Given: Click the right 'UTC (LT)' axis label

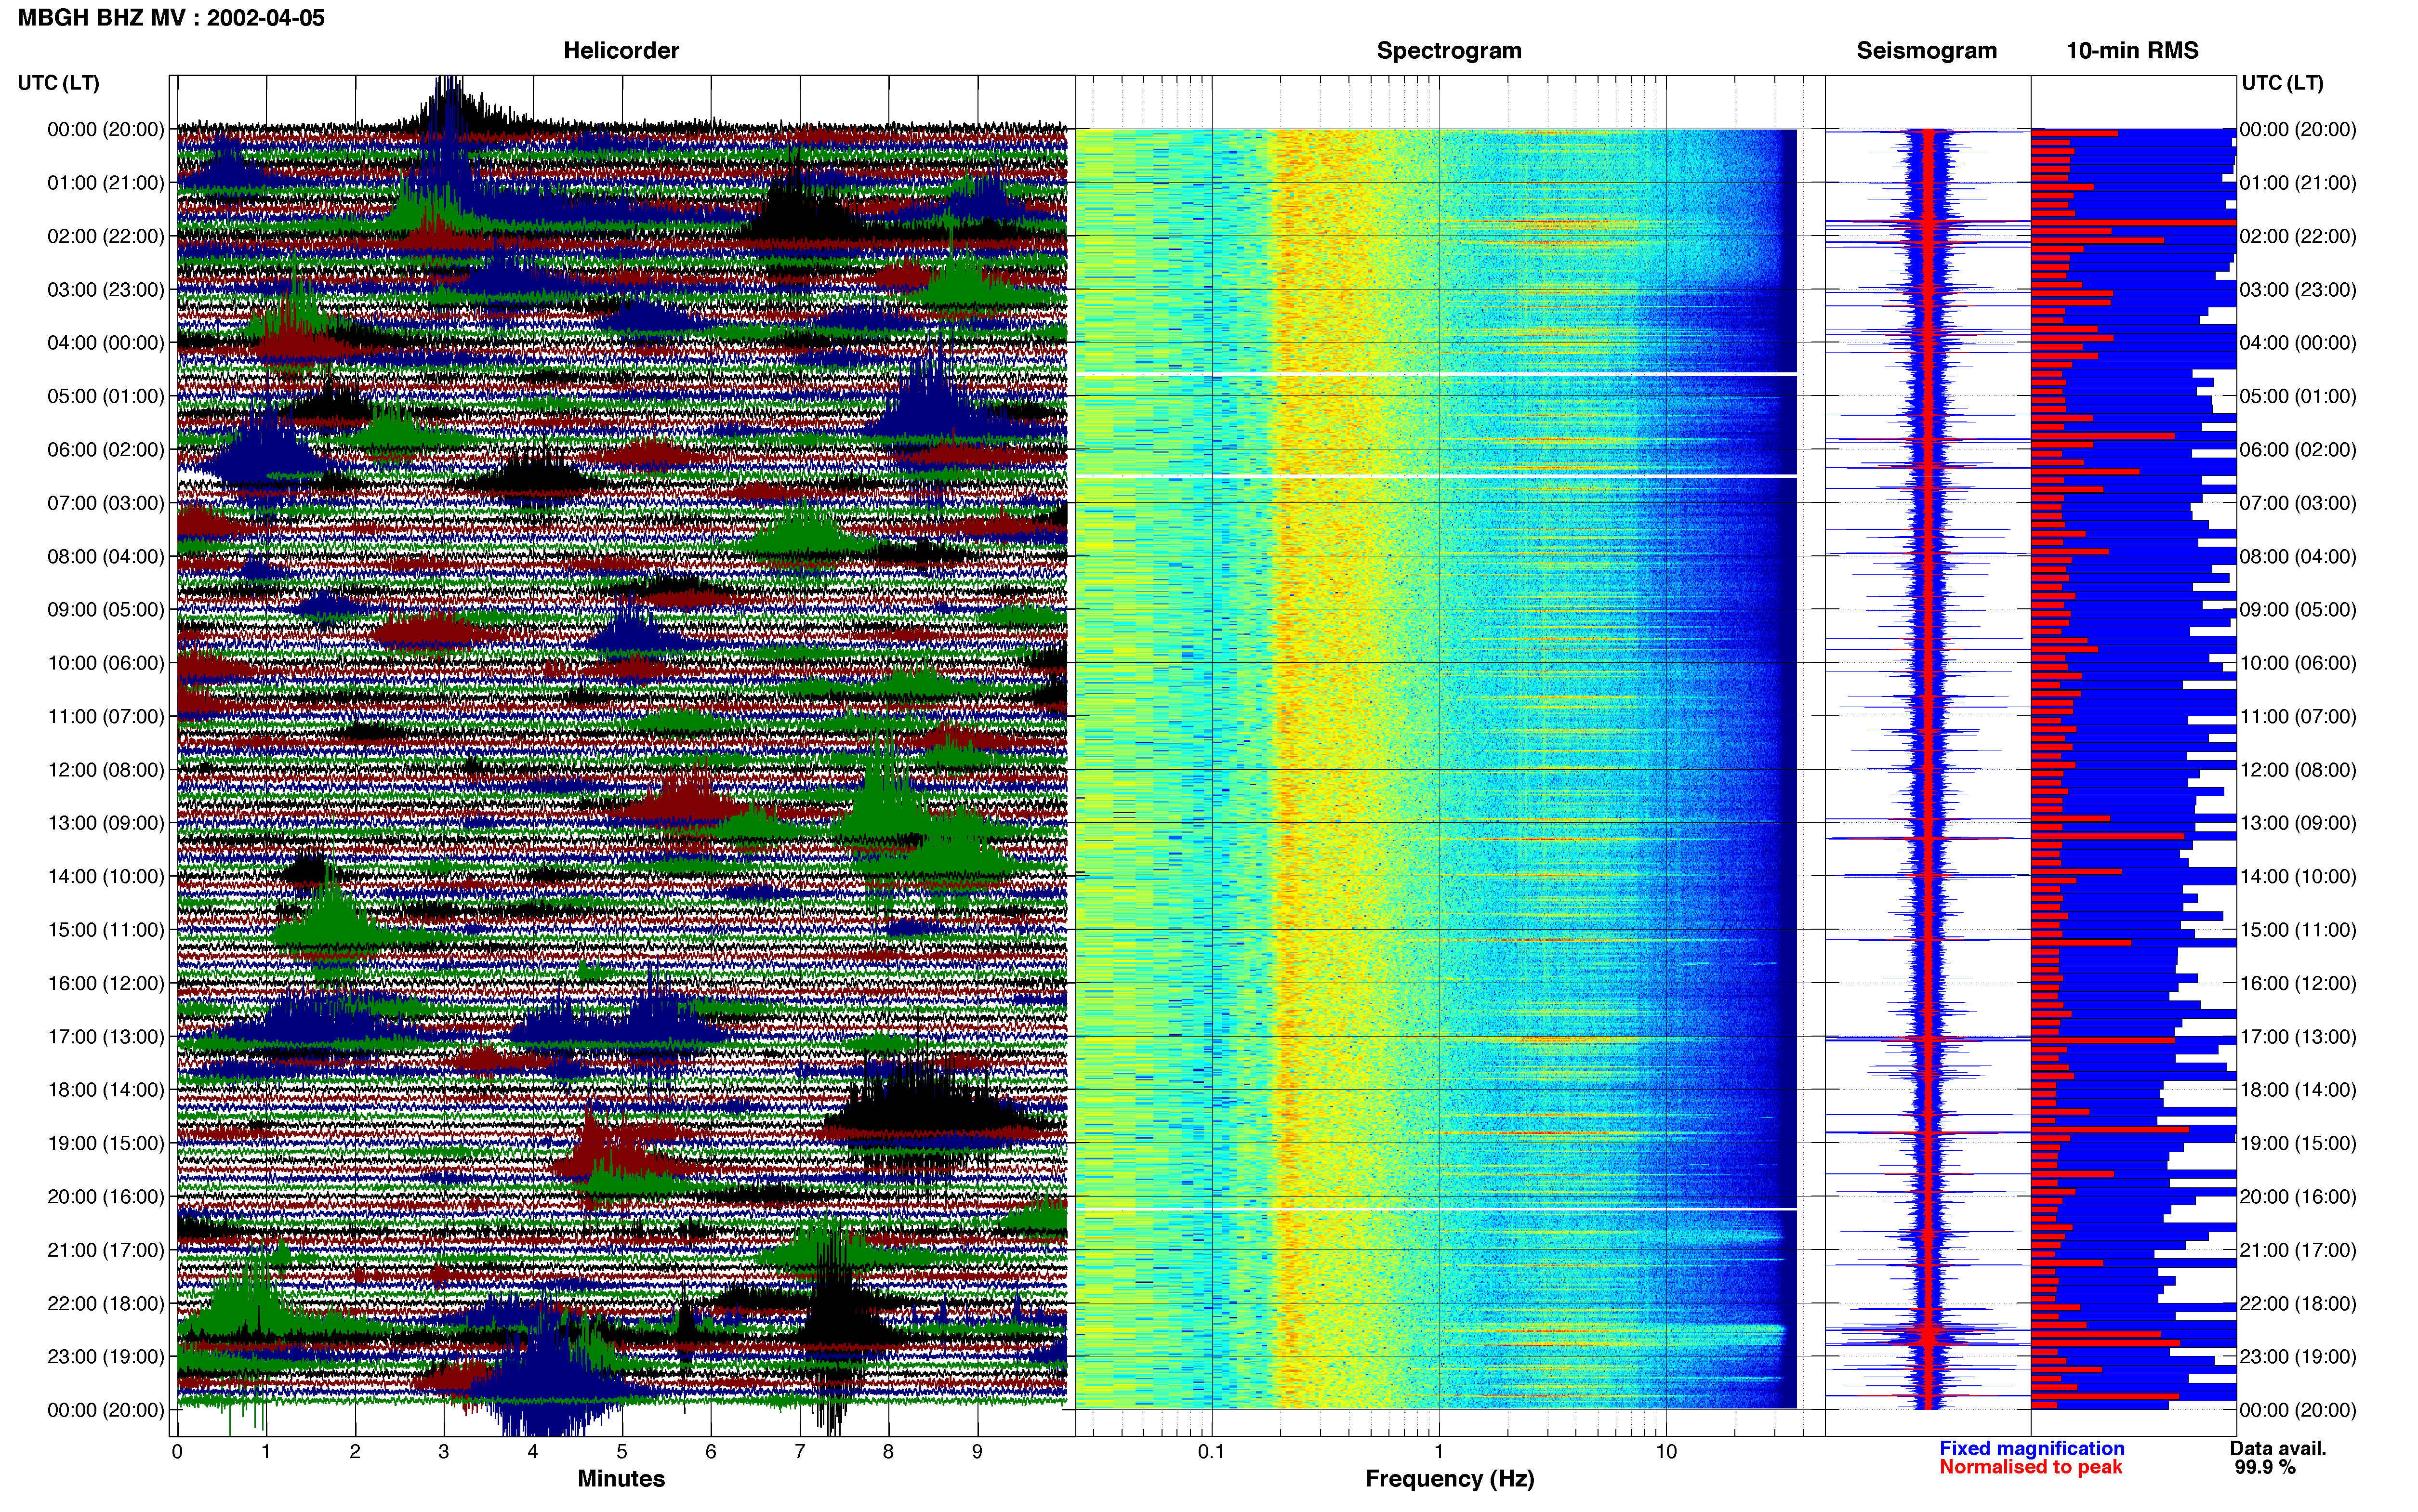Looking at the screenshot, I should [2282, 83].
